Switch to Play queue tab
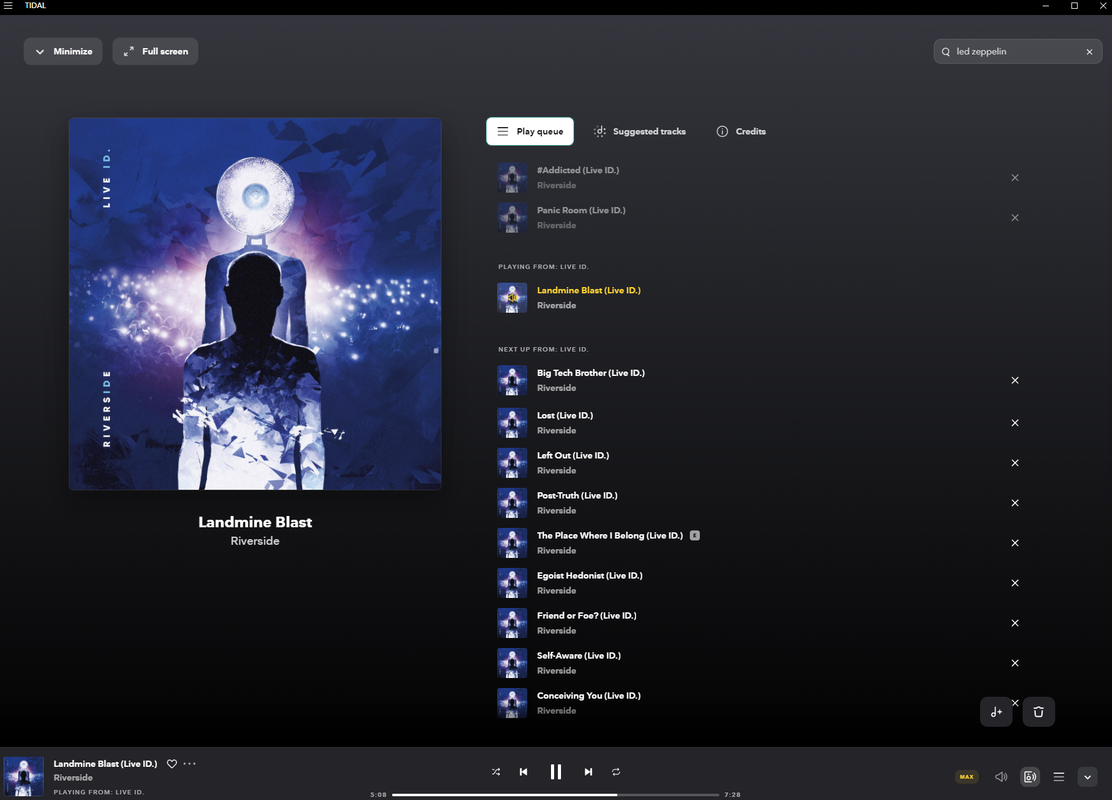 [x=530, y=131]
